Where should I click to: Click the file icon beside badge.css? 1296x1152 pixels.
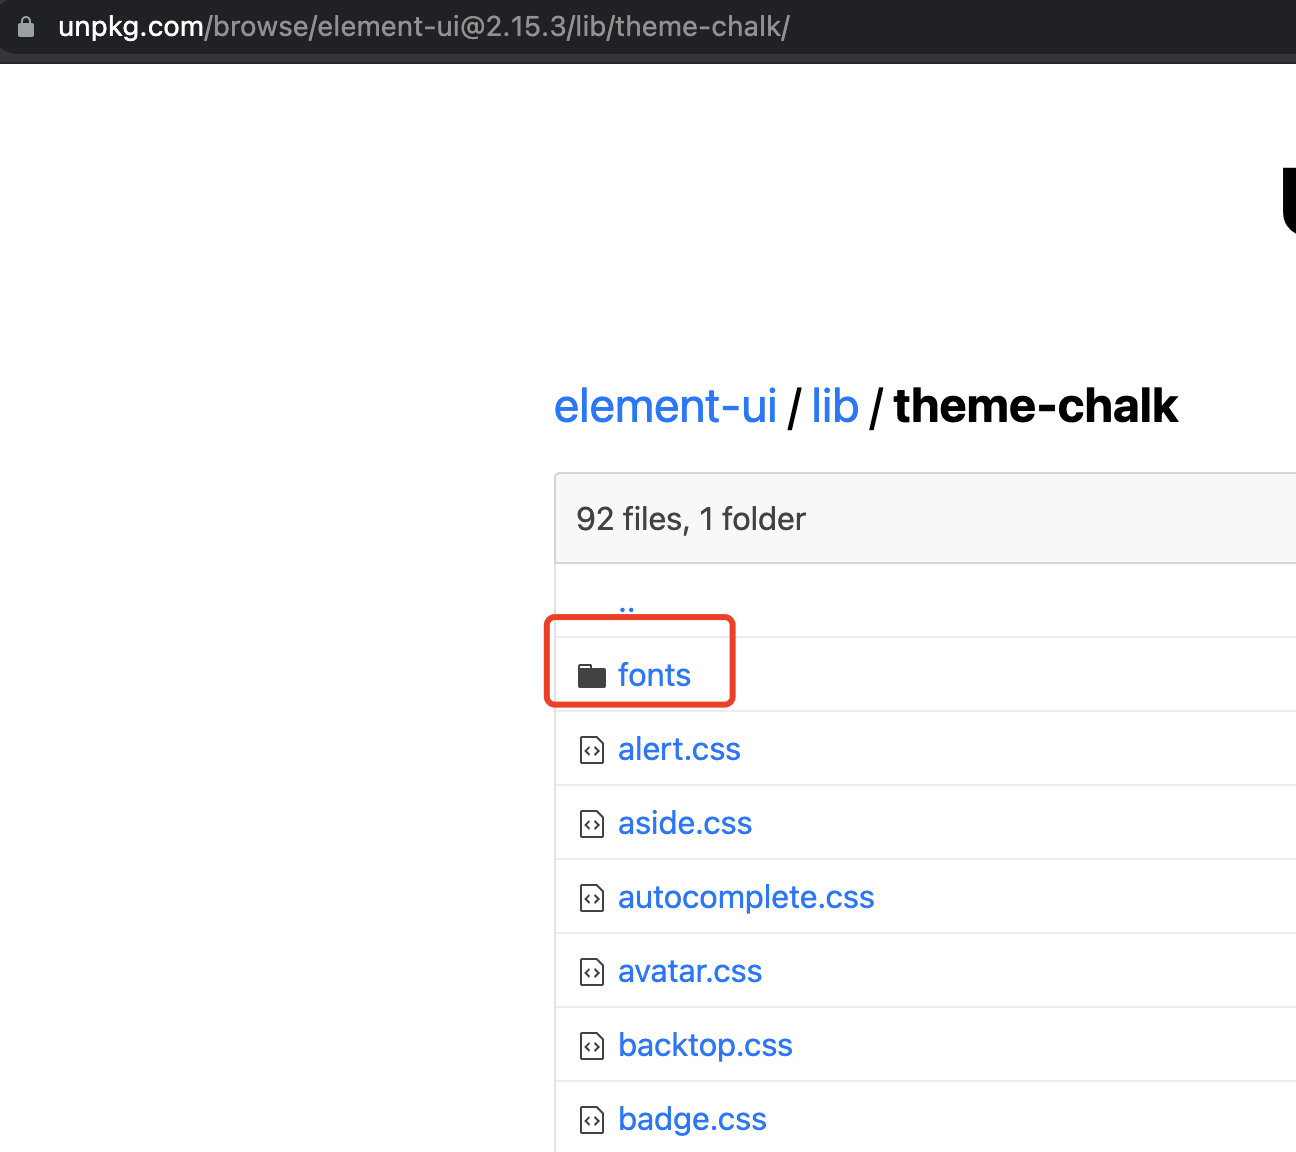click(592, 1120)
